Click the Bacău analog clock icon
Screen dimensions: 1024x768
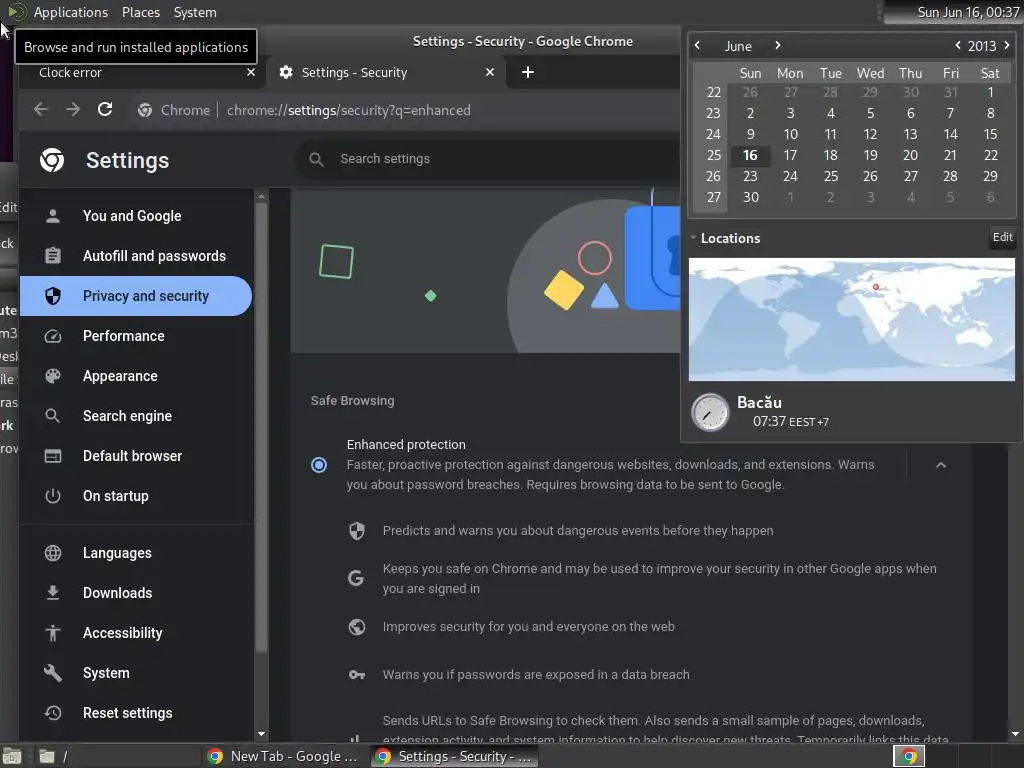[x=710, y=413]
